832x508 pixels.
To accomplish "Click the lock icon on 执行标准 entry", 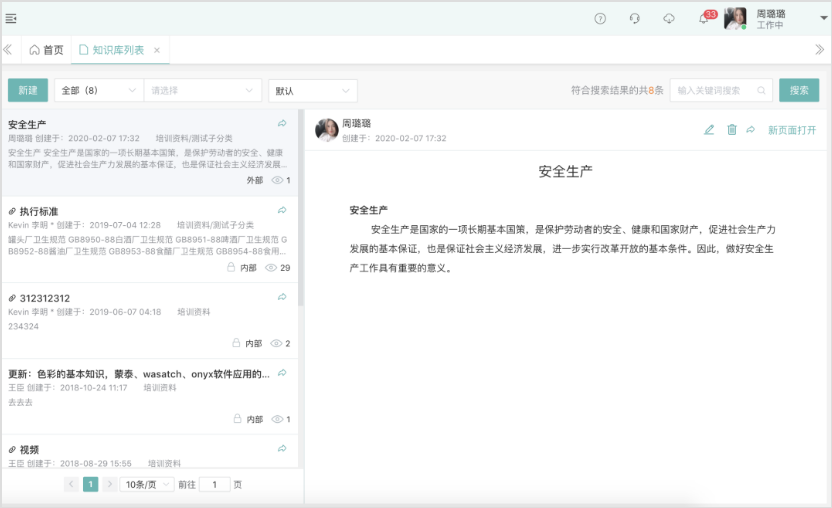I will tap(231, 268).
